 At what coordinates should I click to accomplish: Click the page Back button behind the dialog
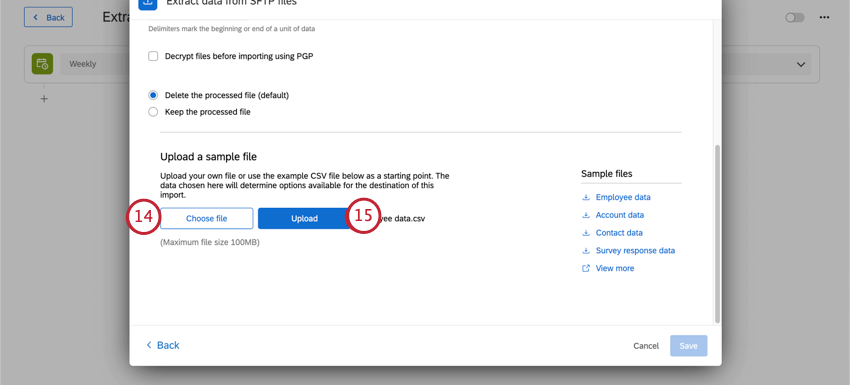coord(48,17)
